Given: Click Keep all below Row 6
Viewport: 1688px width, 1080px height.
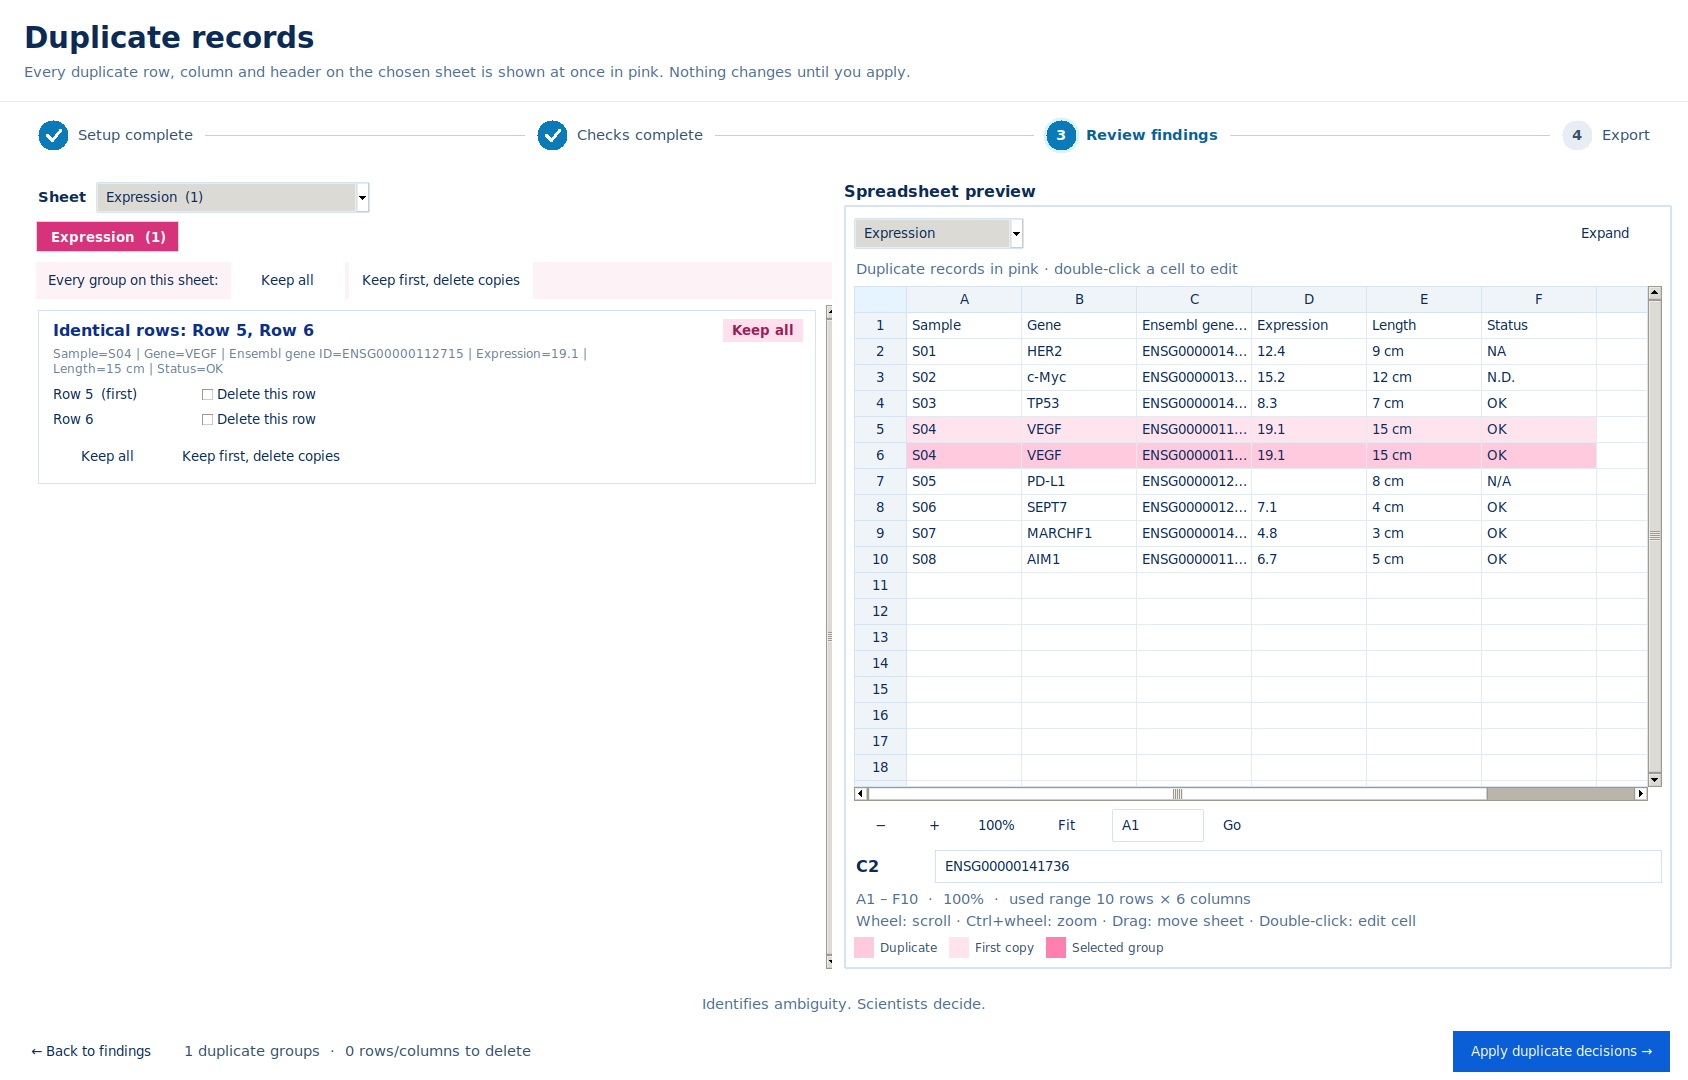Looking at the screenshot, I should [107, 456].
